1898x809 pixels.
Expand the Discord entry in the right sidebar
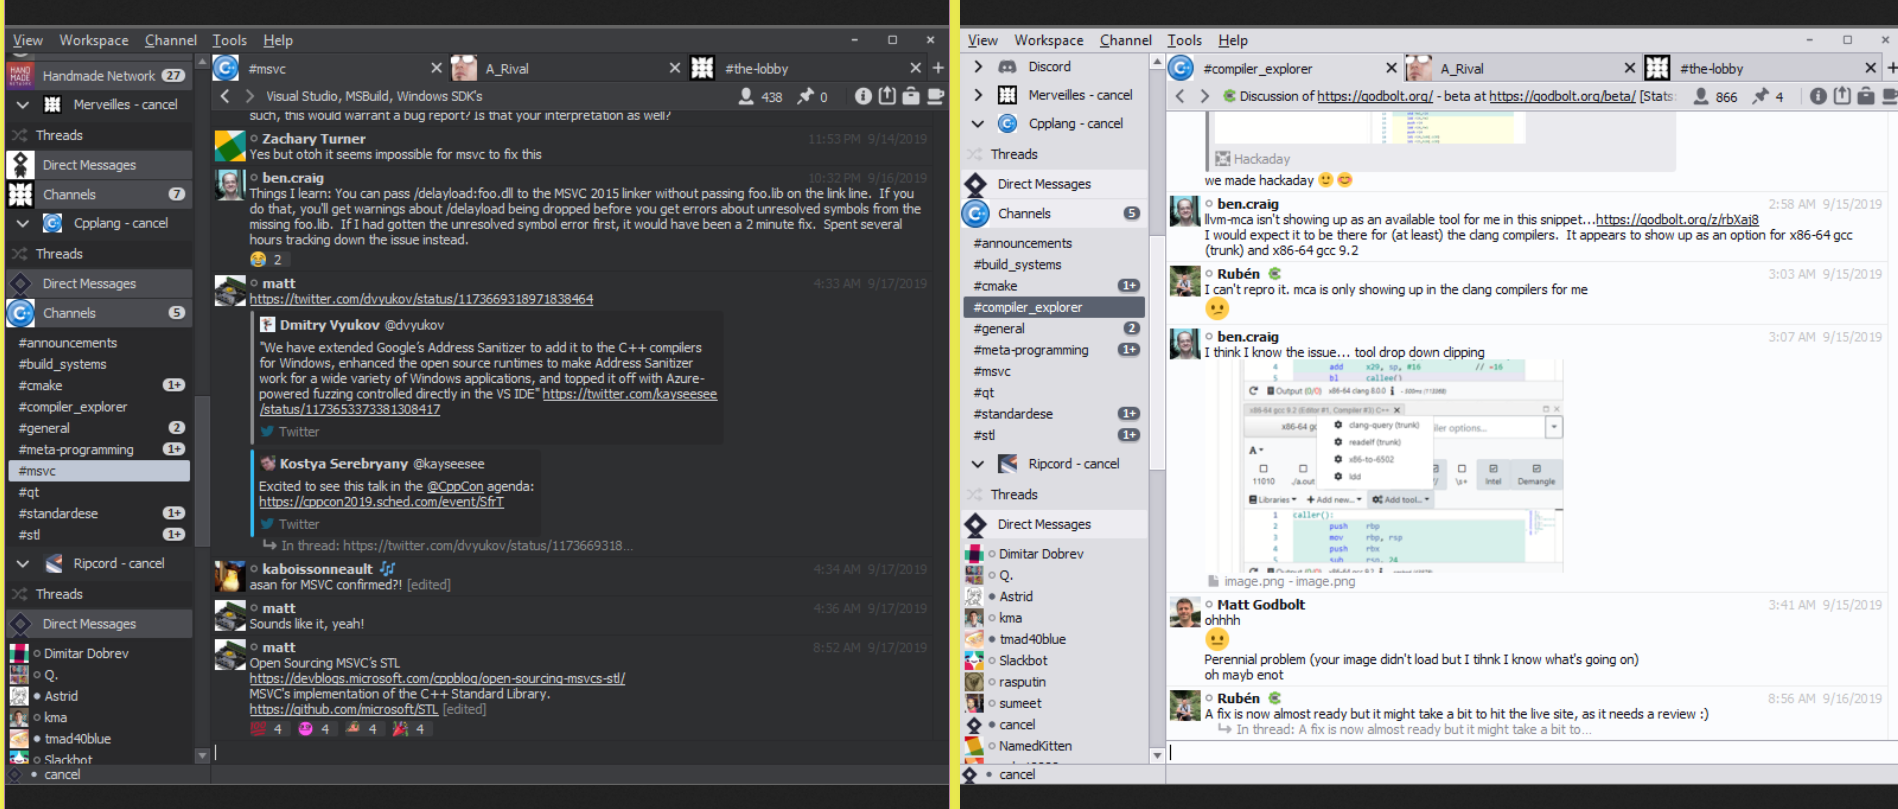(x=978, y=66)
